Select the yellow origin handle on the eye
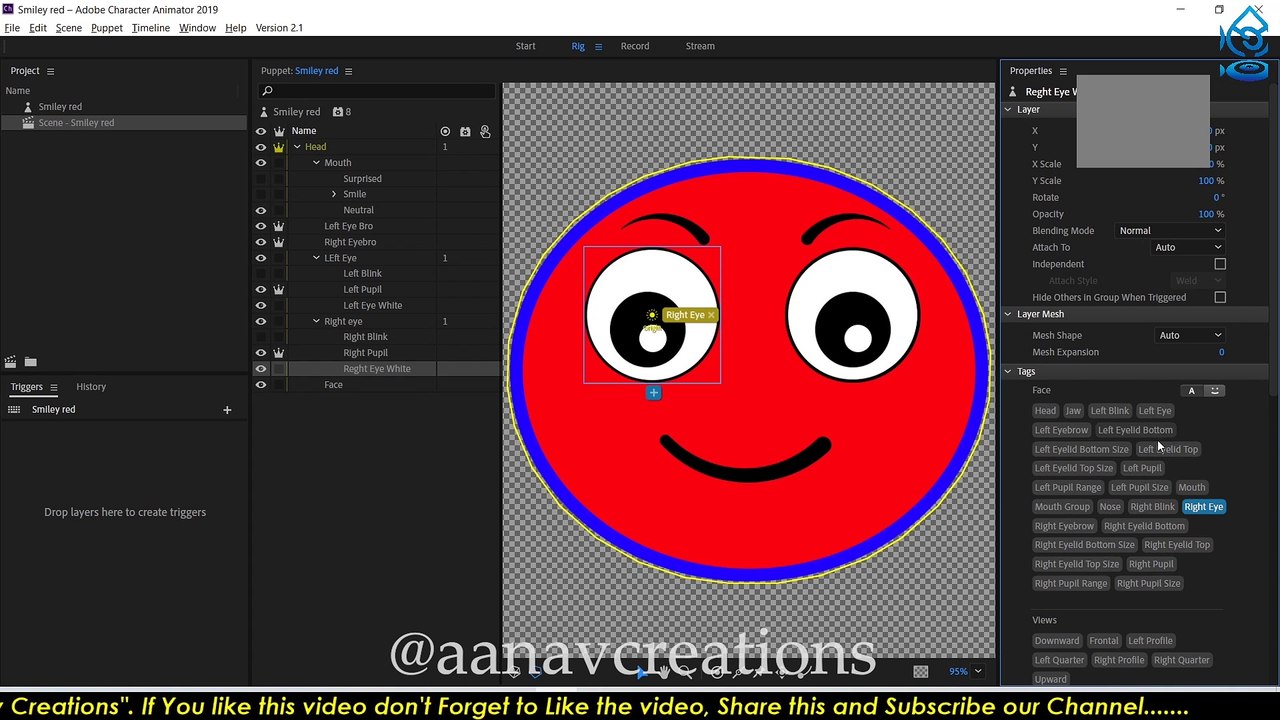This screenshot has height=720, width=1280. (x=652, y=315)
